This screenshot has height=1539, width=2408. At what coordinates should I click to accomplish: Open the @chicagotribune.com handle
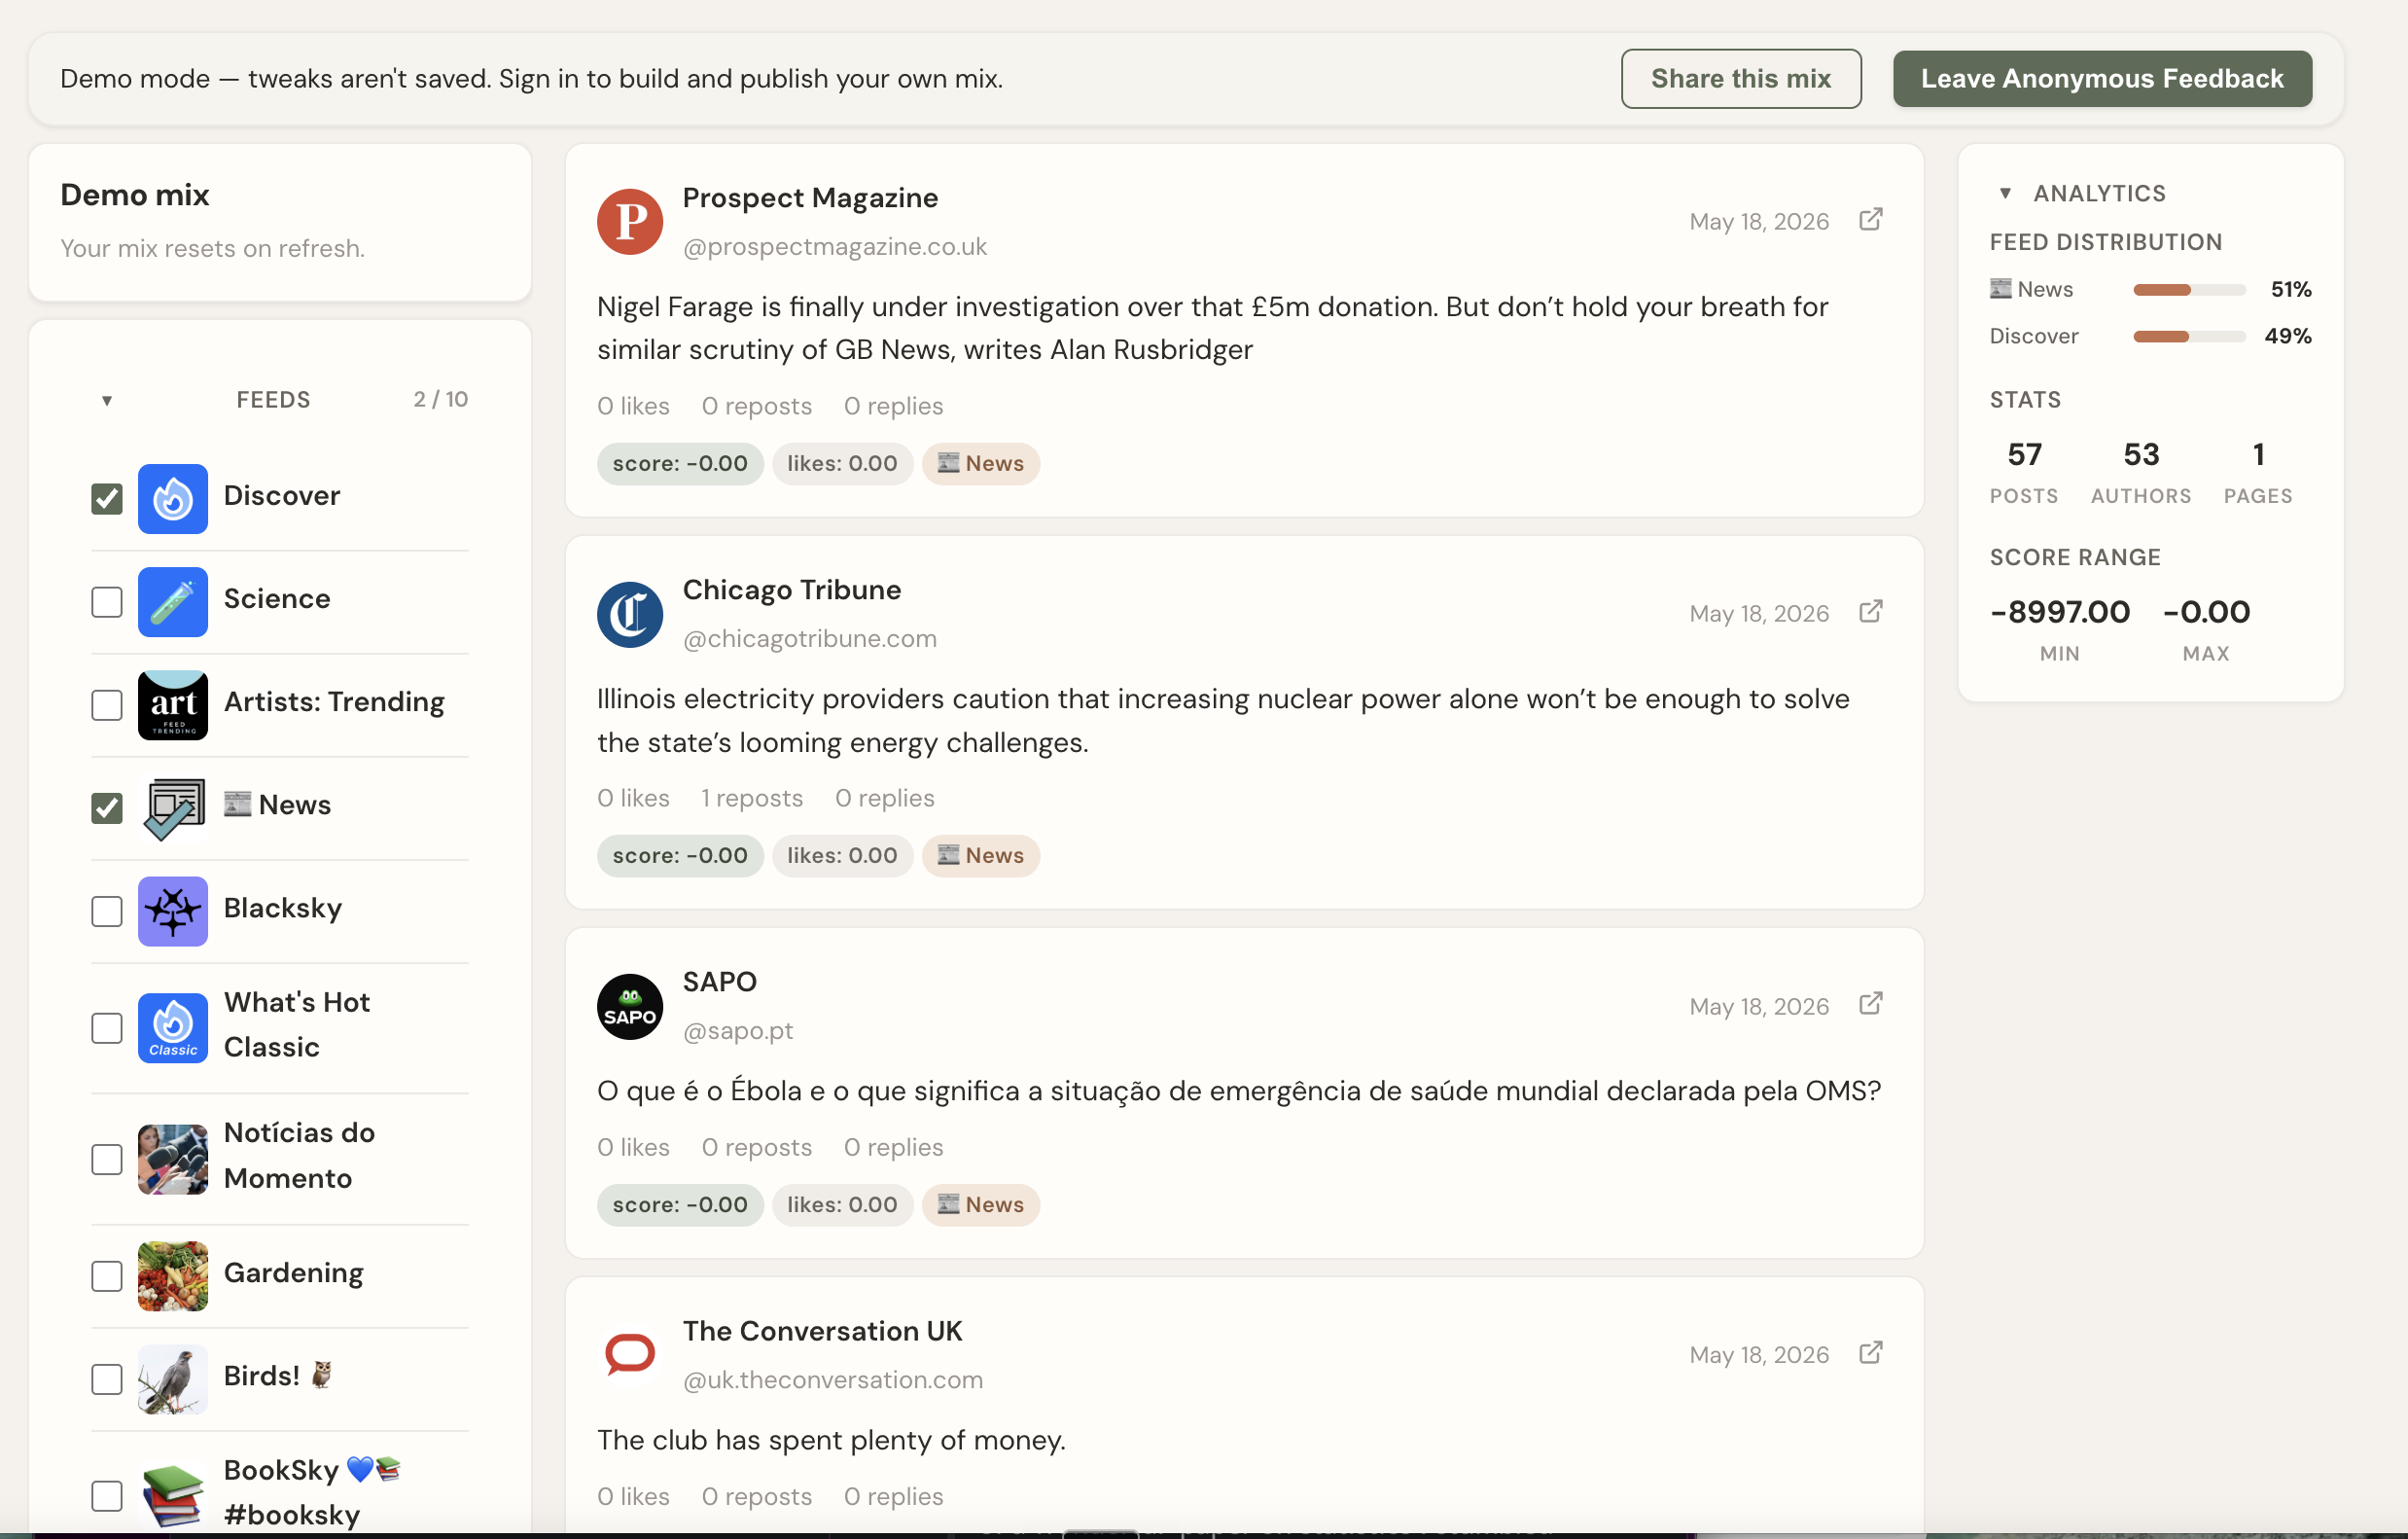810,638
